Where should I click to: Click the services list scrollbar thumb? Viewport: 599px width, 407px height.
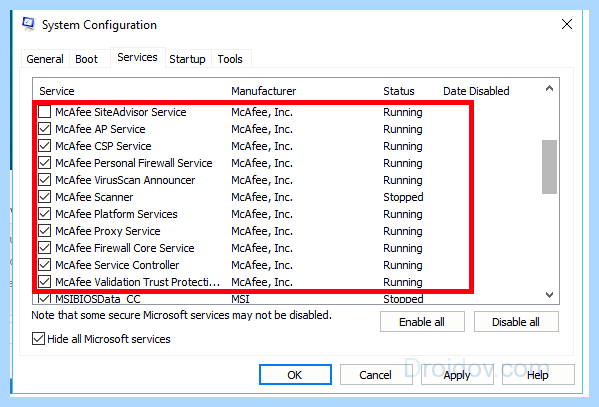click(549, 167)
